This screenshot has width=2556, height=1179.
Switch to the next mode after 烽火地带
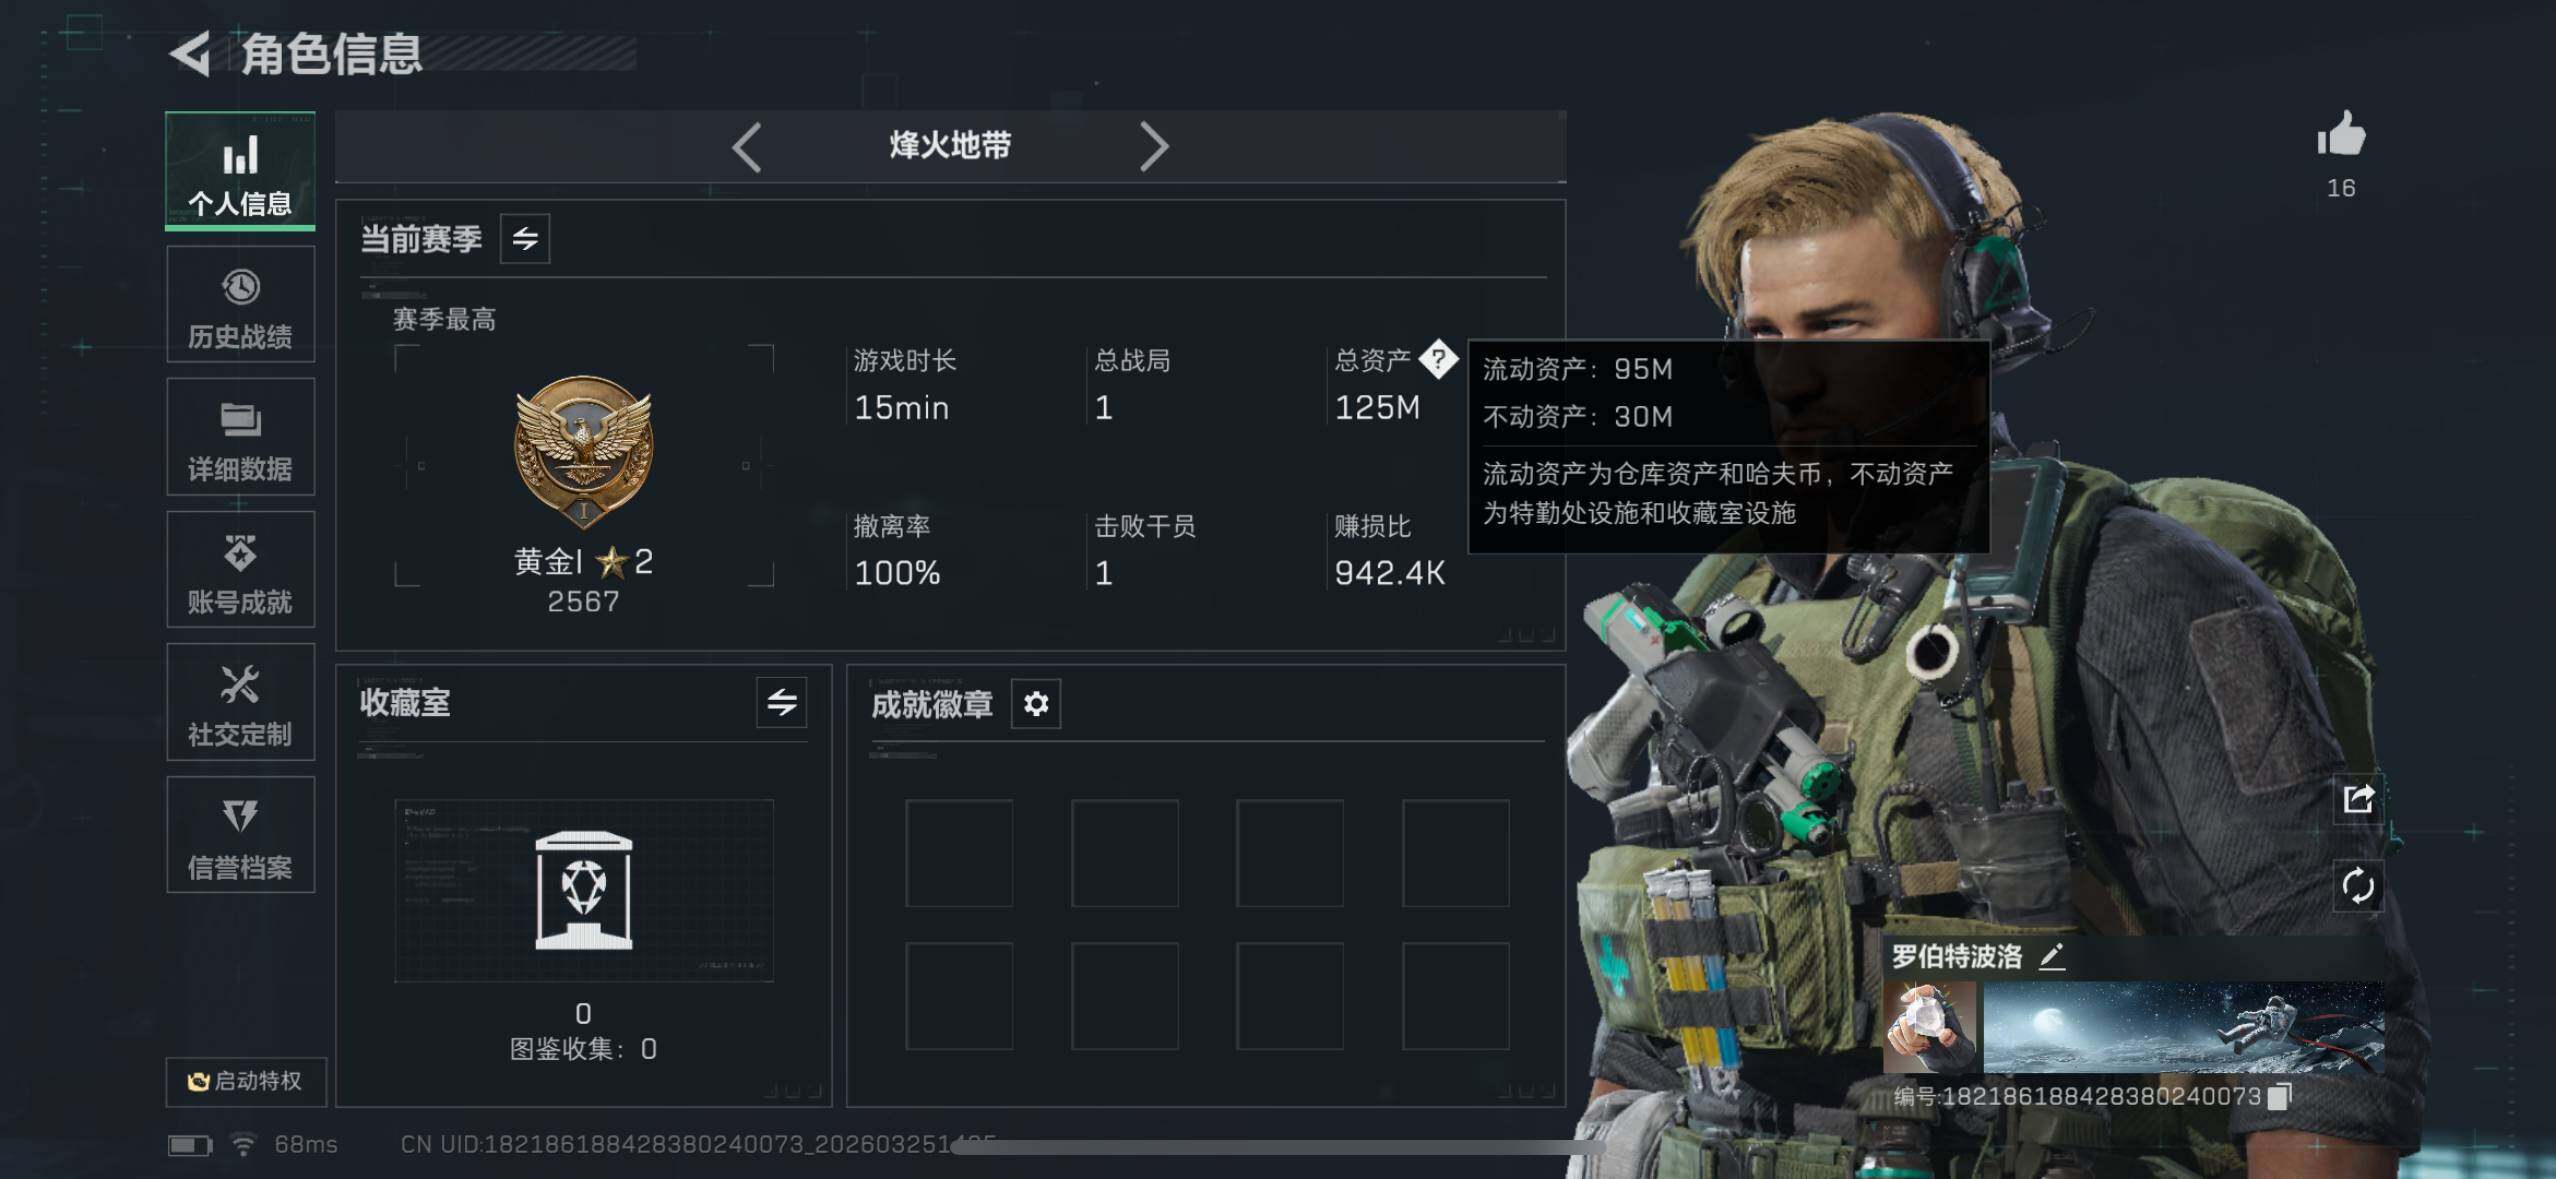(x=1154, y=147)
